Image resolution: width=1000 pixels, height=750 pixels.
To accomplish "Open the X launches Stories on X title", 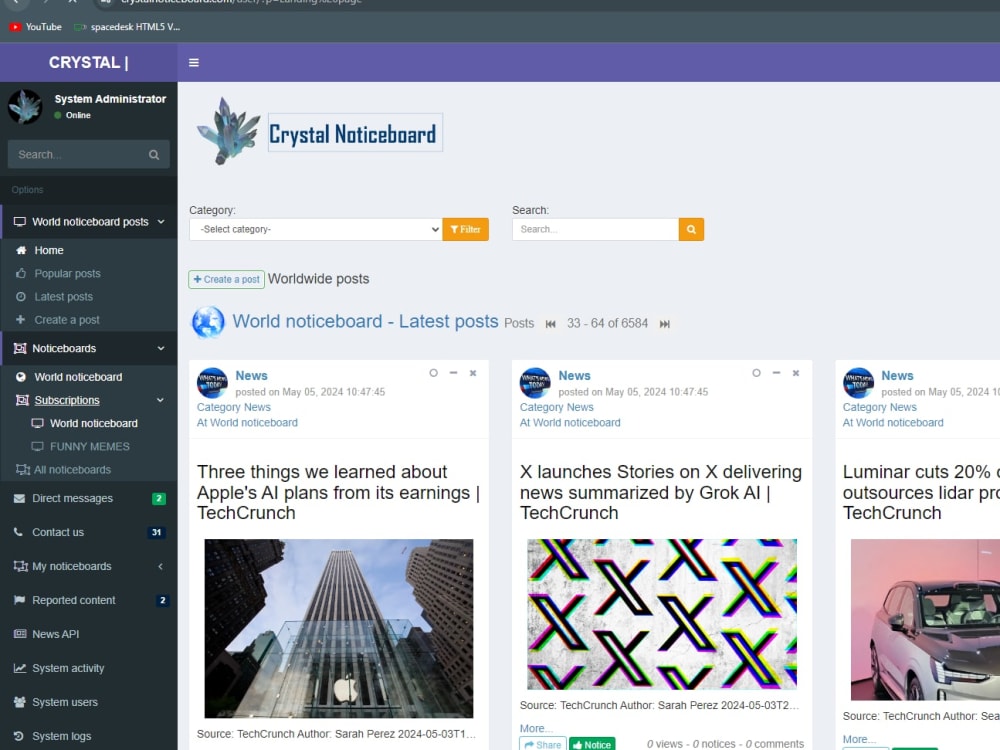I will tap(661, 492).
